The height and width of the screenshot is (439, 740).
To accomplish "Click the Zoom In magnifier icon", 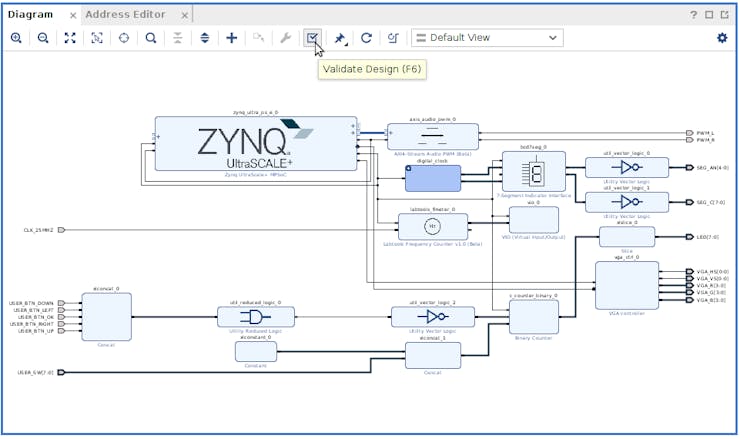I will 16,38.
